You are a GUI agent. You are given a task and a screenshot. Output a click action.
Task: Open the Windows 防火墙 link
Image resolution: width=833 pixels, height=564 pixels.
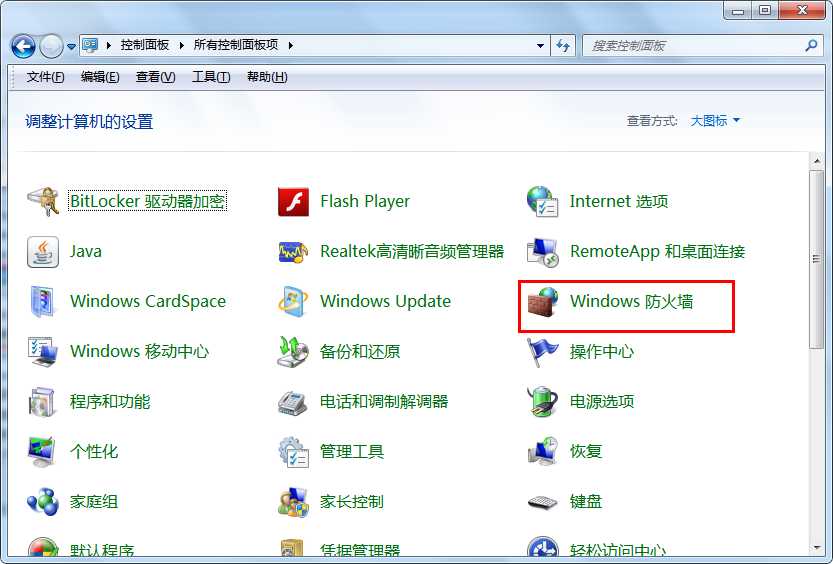[631, 301]
